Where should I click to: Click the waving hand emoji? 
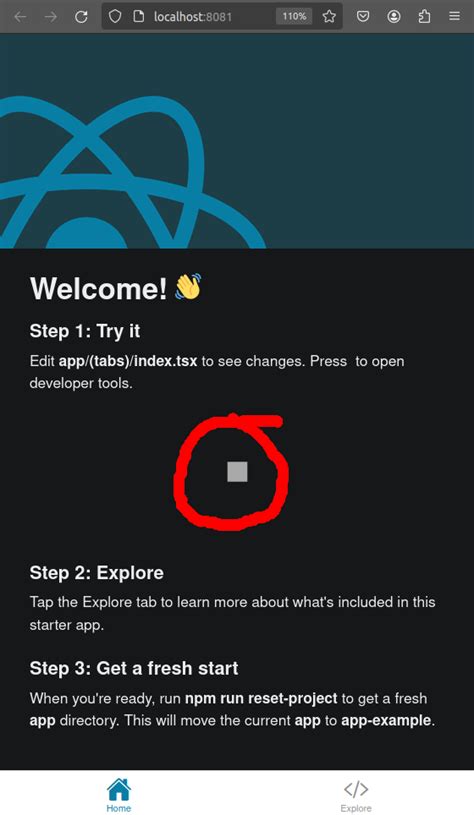(188, 287)
